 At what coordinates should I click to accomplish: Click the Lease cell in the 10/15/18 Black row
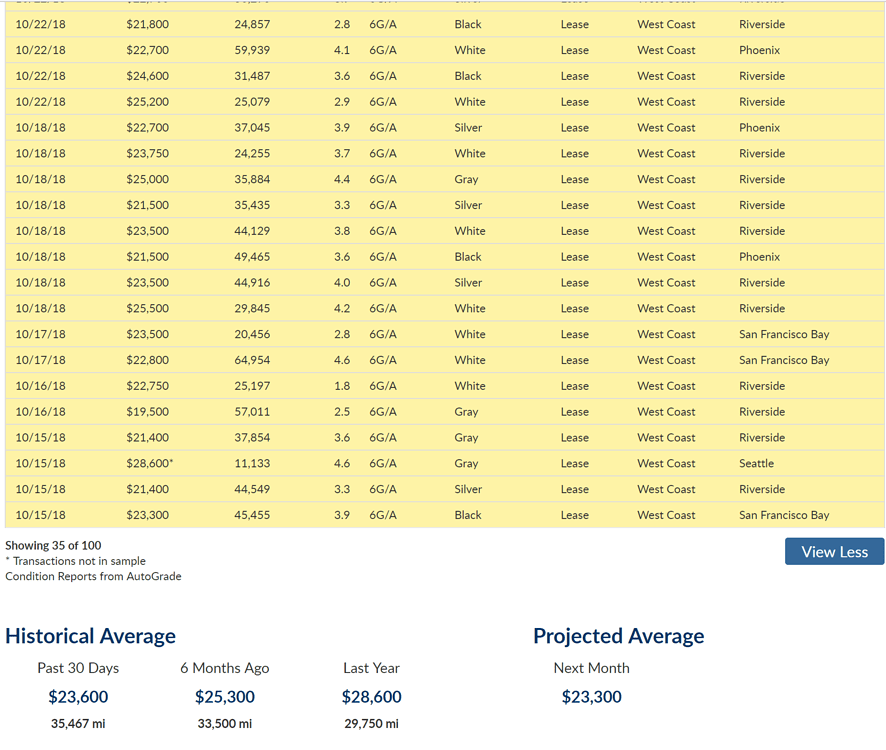coord(574,515)
